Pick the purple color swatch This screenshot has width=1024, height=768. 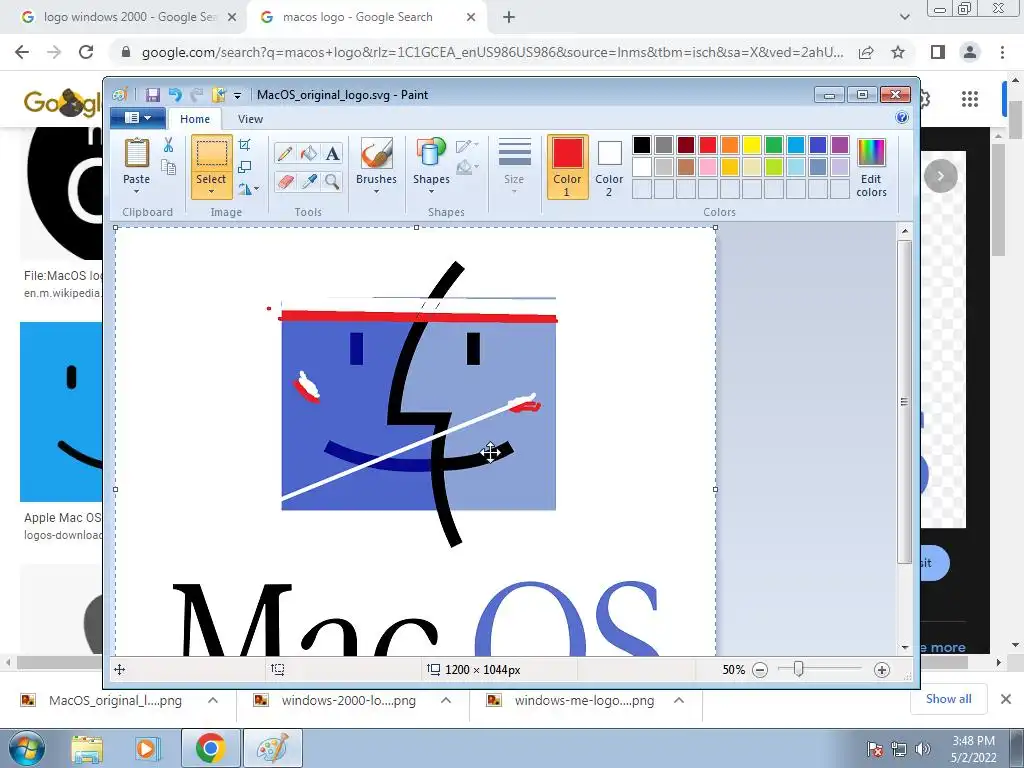(x=840, y=144)
